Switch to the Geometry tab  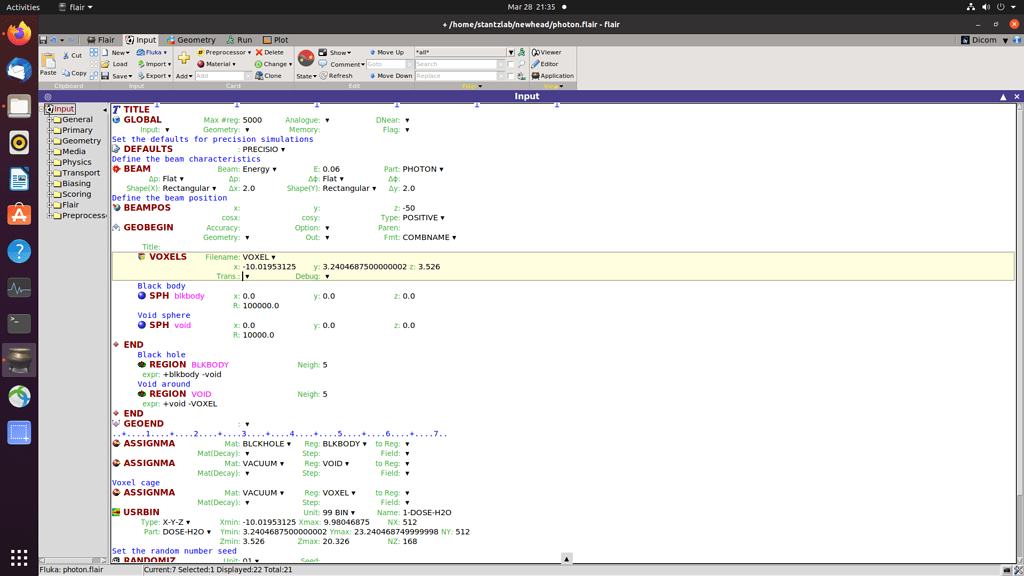click(190, 40)
